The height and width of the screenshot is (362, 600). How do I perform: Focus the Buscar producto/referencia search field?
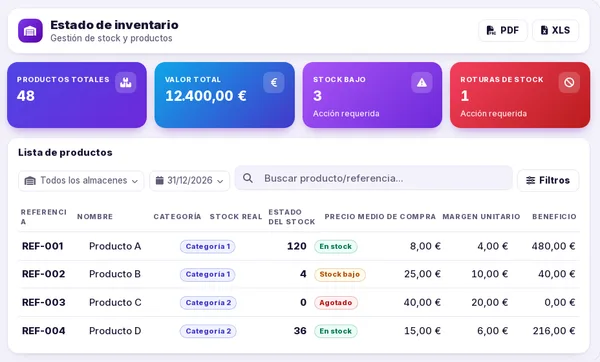(x=373, y=178)
